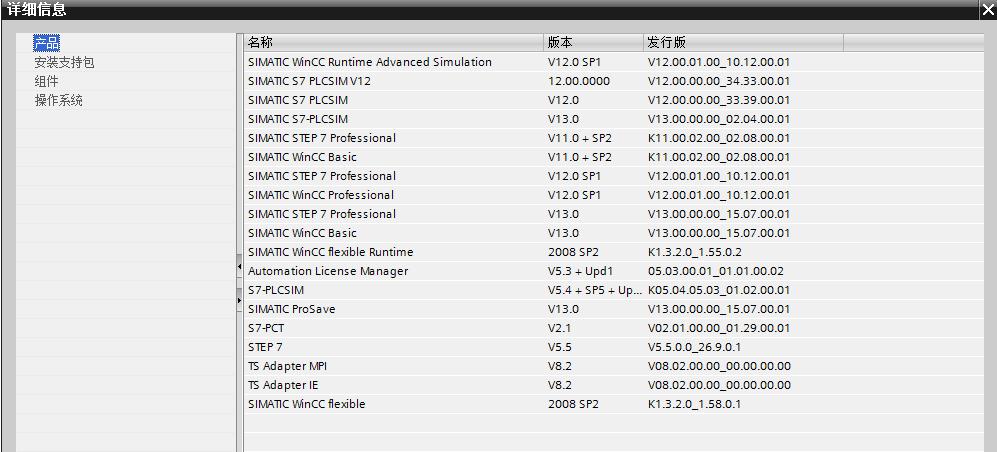Close the 详细信息 dialog

[x=987, y=10]
